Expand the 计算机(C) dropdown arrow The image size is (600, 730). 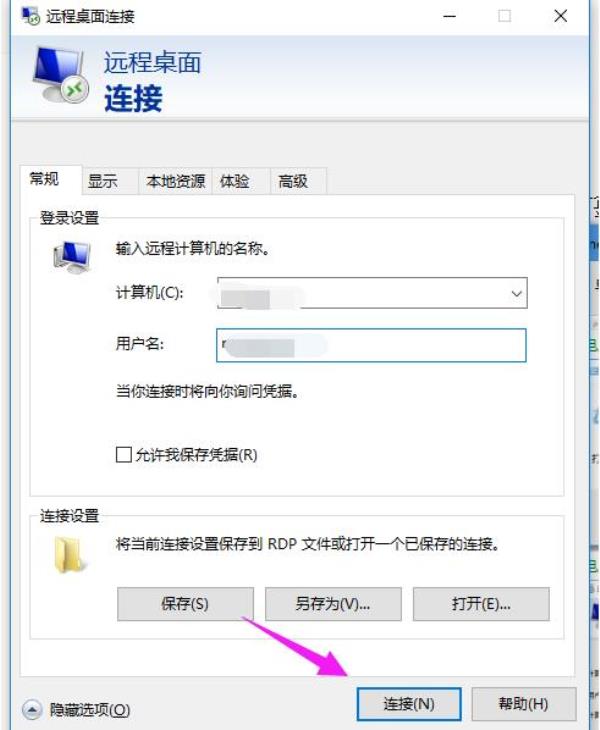pyautogui.click(x=516, y=293)
